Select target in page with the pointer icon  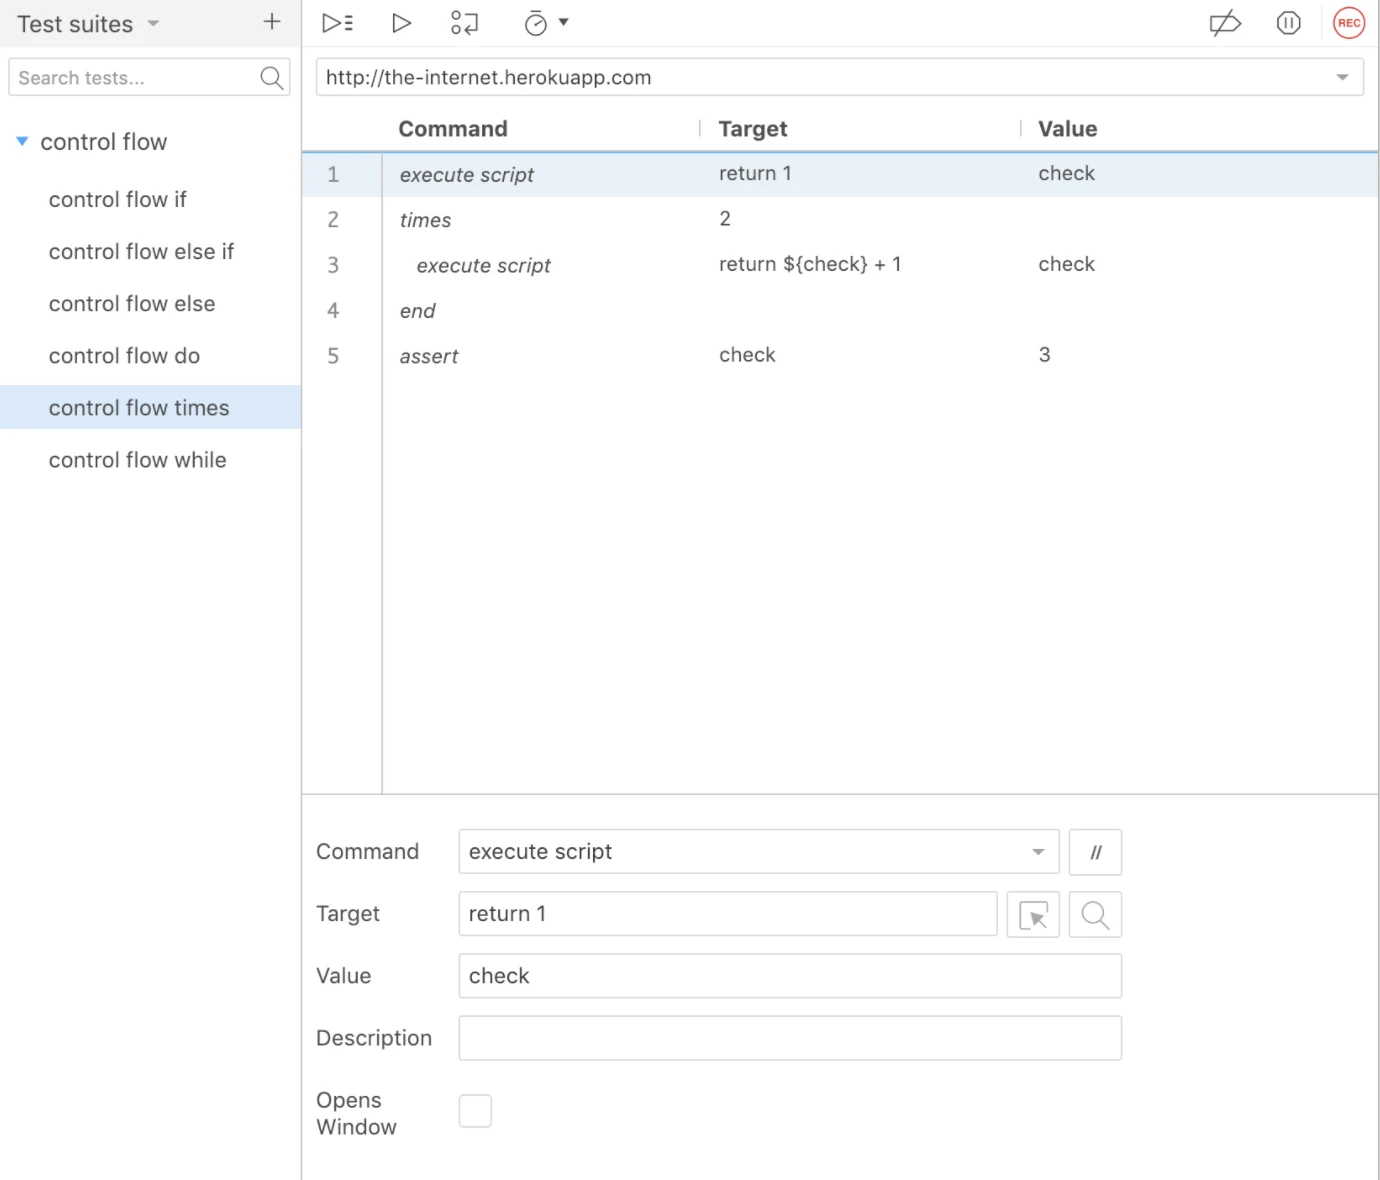coord(1033,914)
